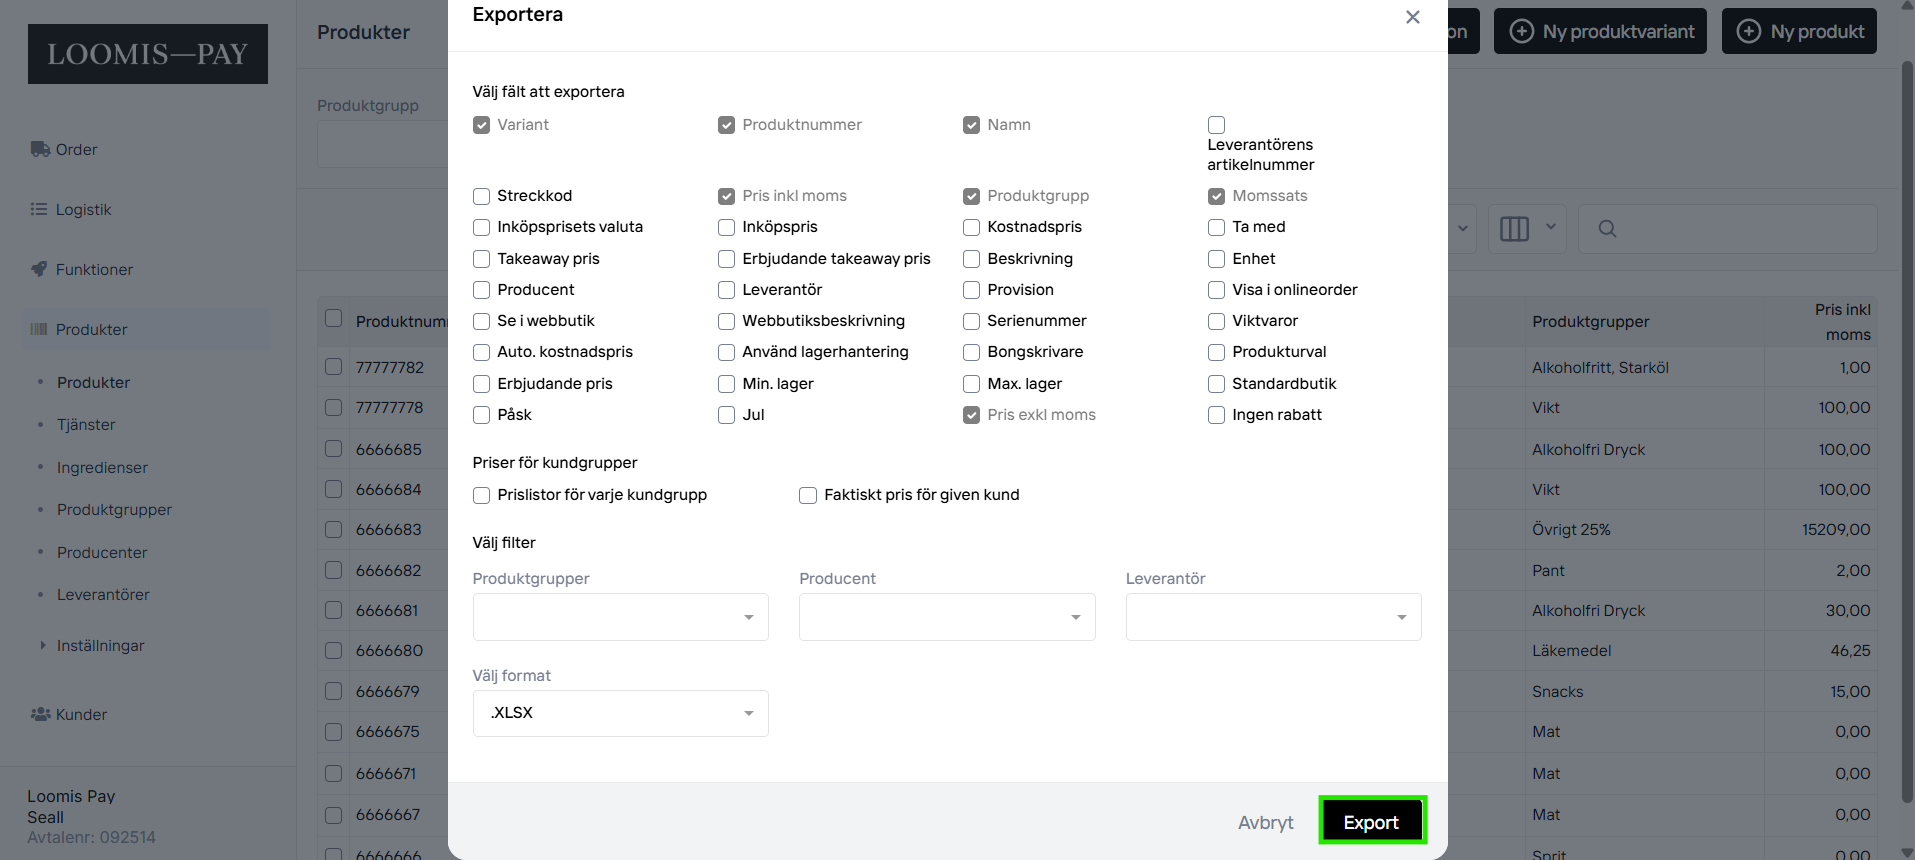Click the Order truck icon in sidebar
The width and height of the screenshot is (1915, 860).
click(x=40, y=149)
